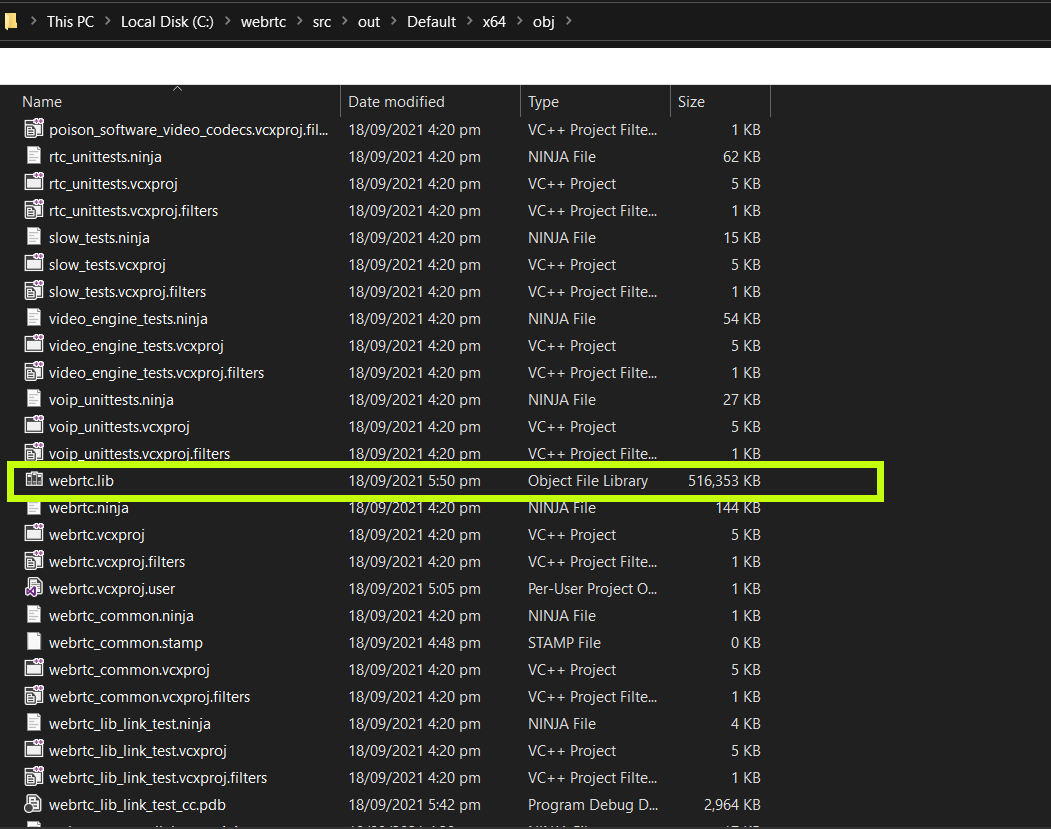Navigate to src folder breadcrumb
1051x829 pixels.
[322, 21]
